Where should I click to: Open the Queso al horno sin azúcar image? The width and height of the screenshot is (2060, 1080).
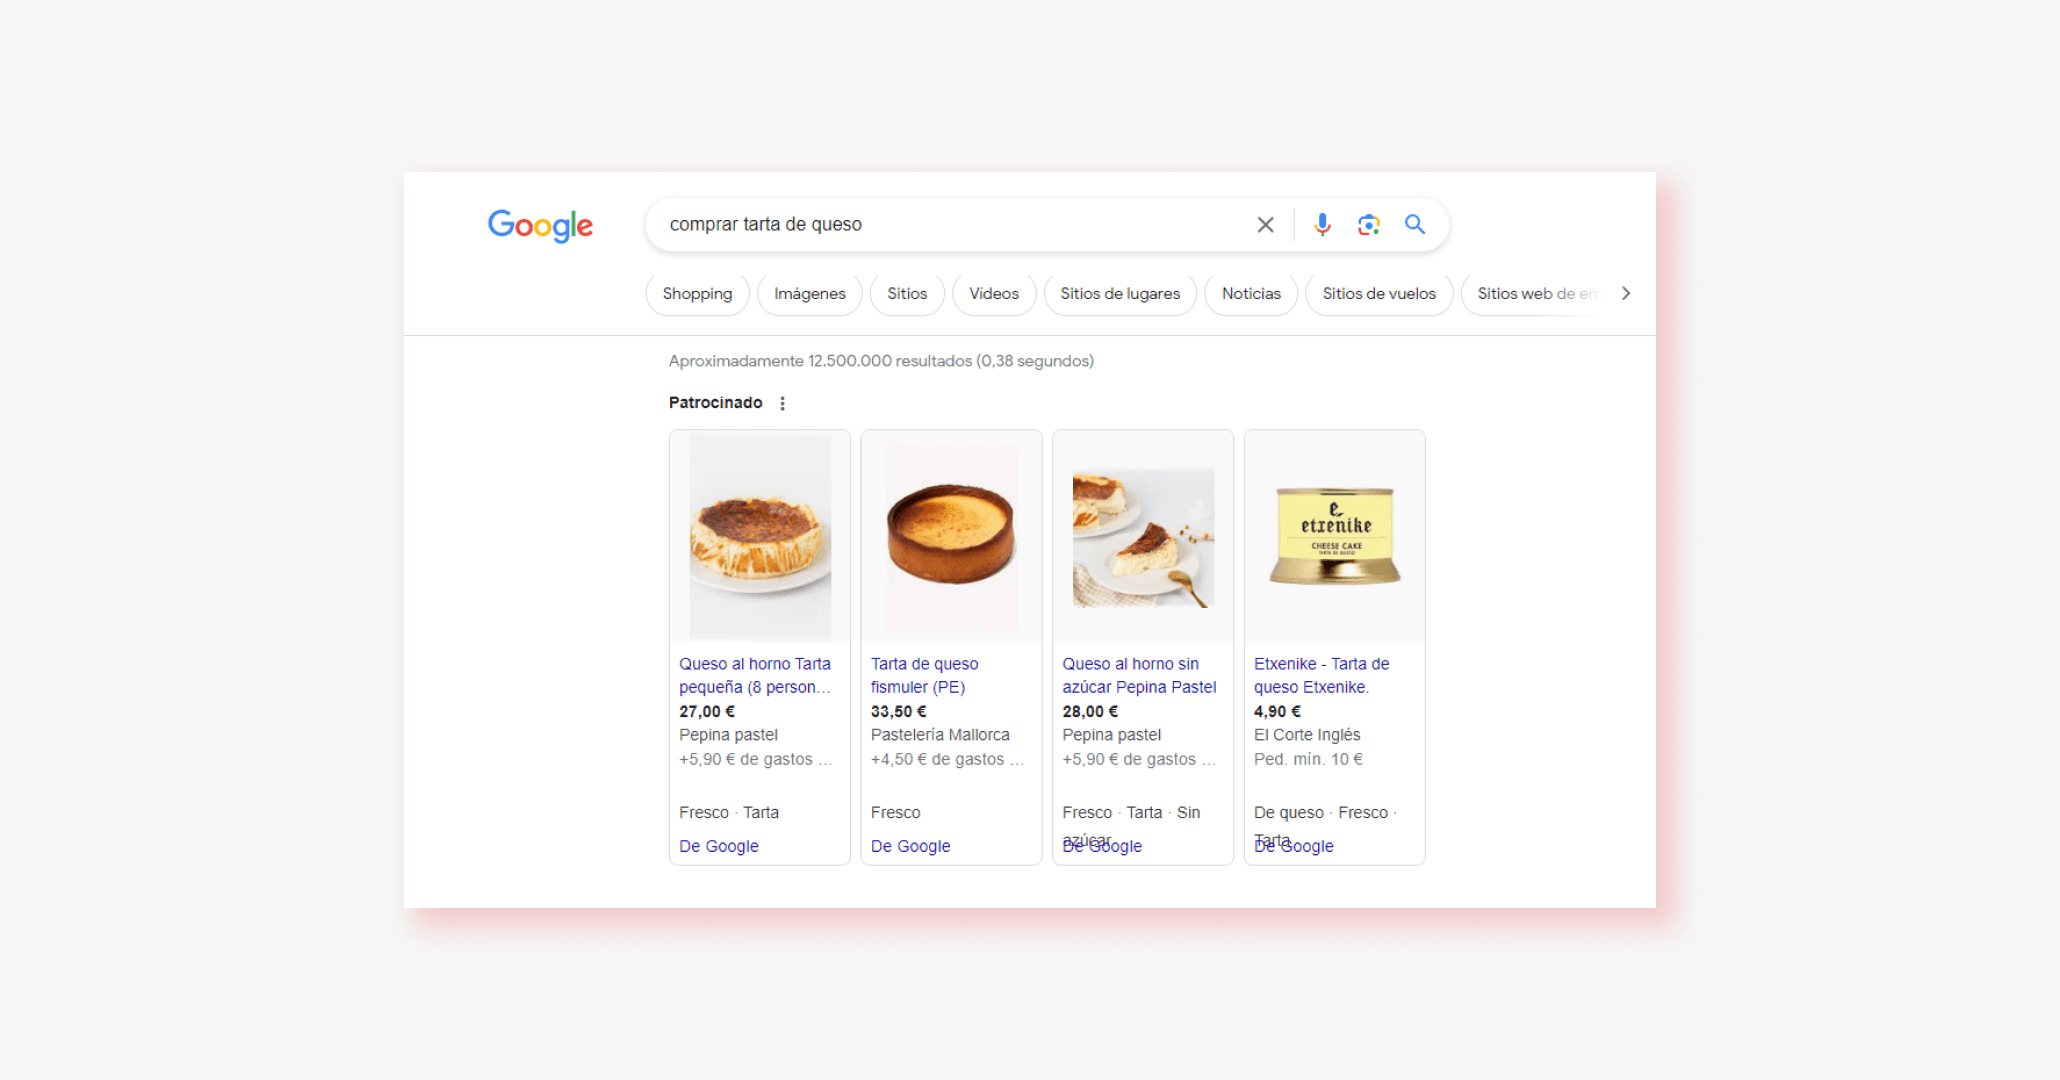coord(1143,538)
